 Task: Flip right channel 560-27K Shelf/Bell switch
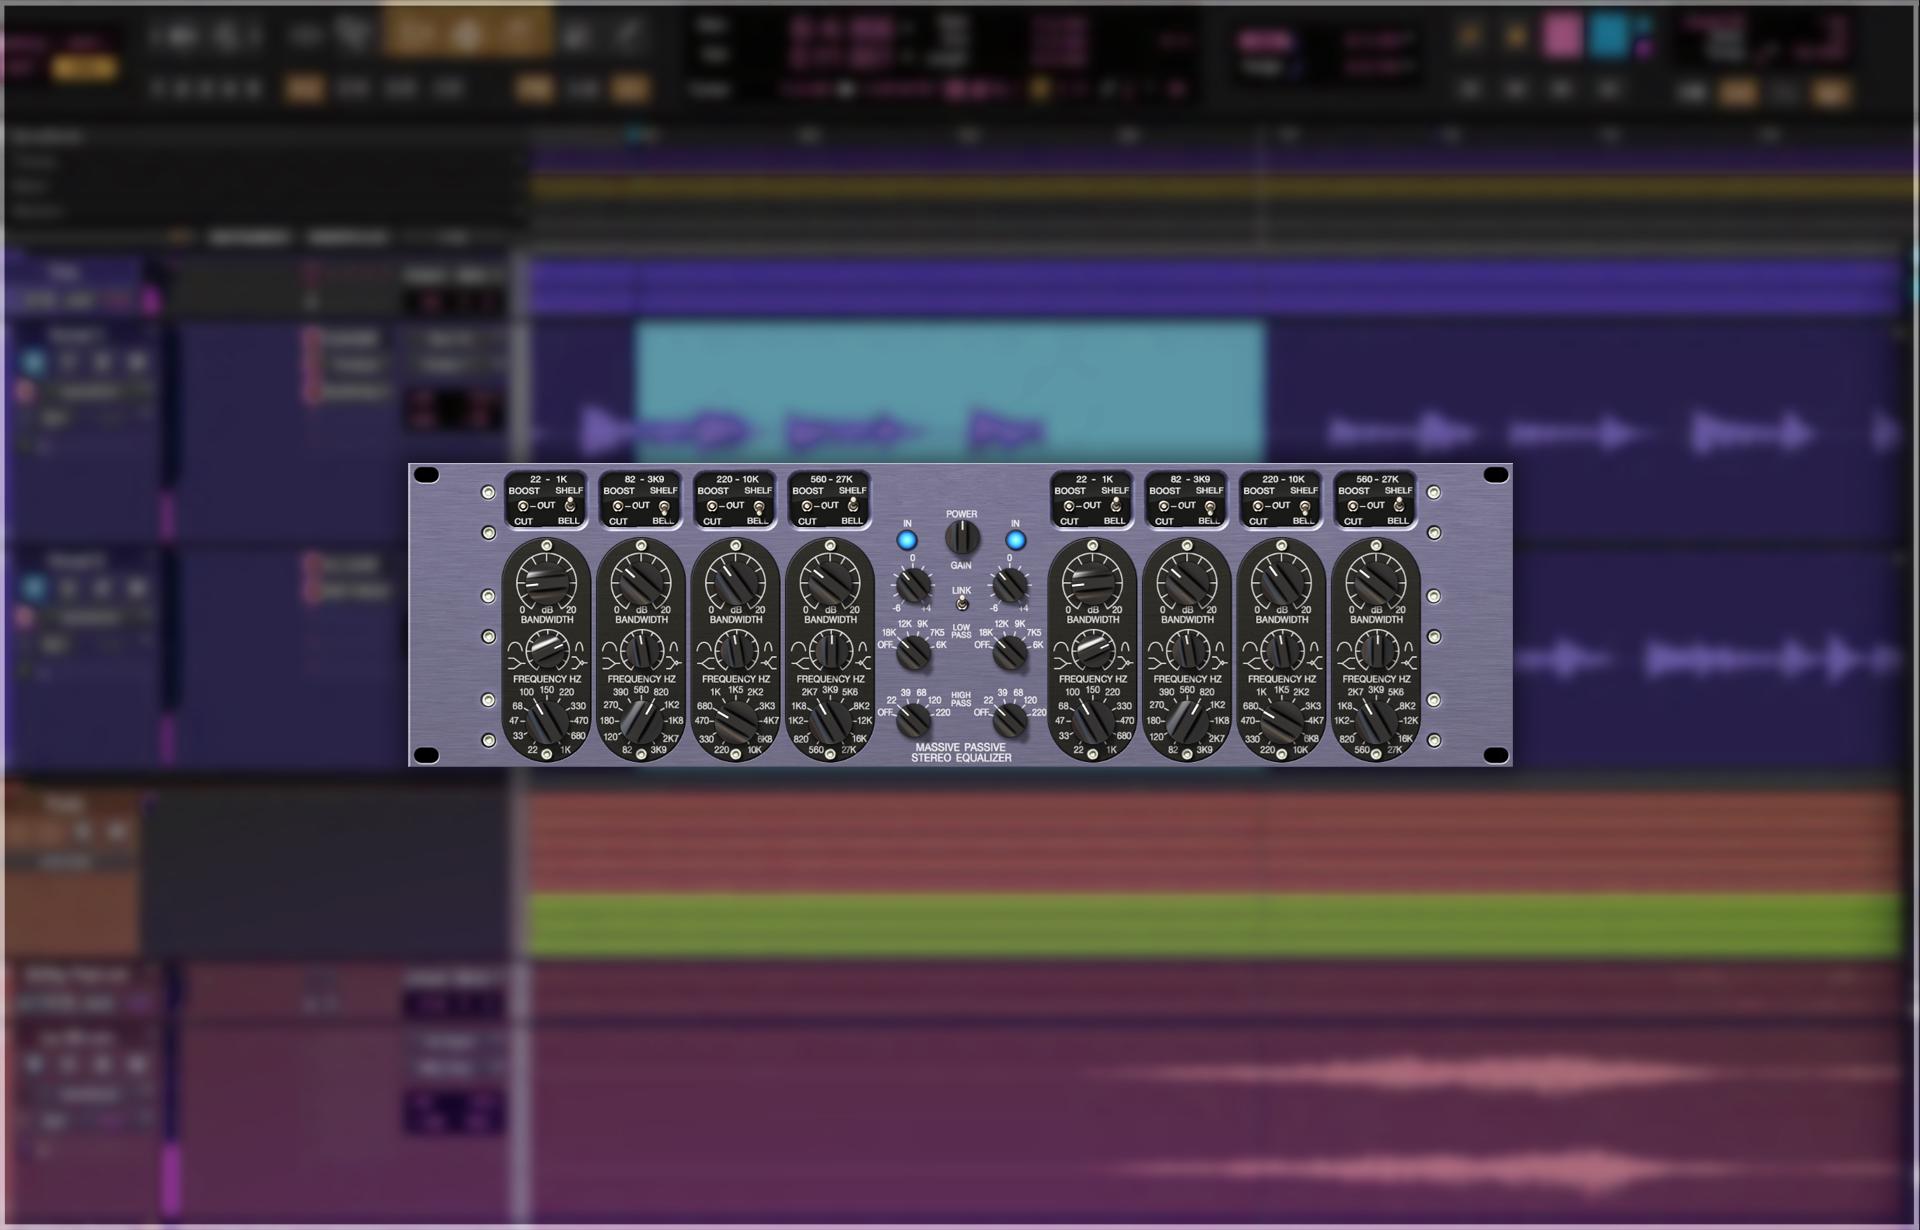pos(1399,506)
